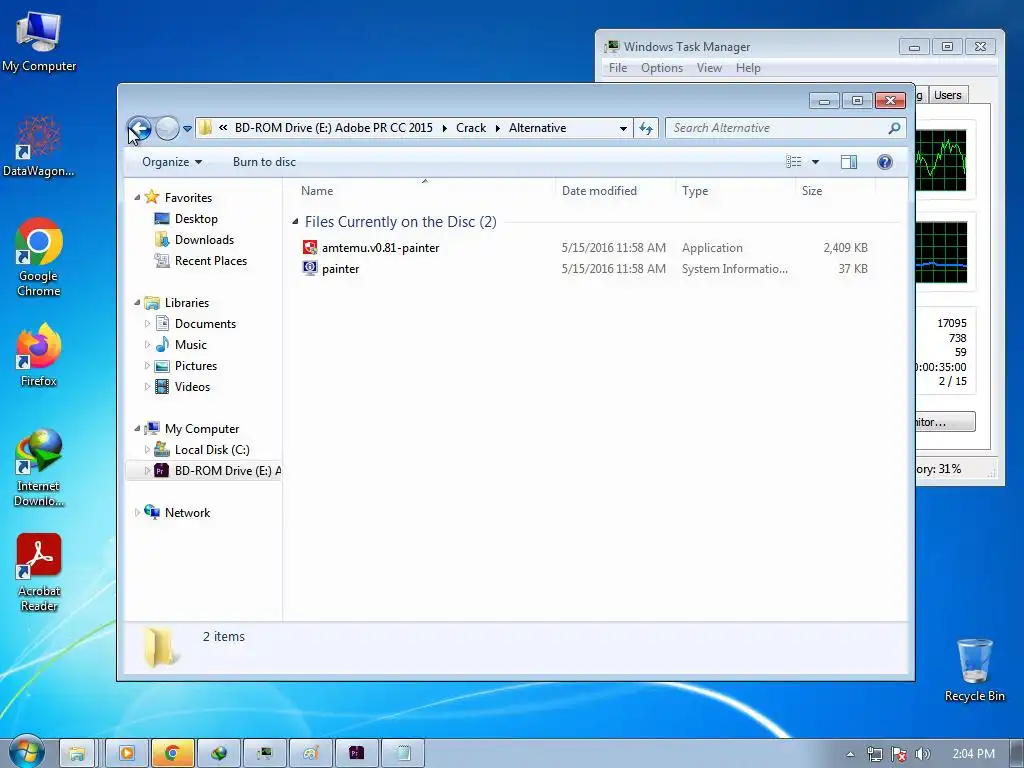1024x768 pixels.
Task: Click the Chrome taskbar button
Action: [x=172, y=754]
